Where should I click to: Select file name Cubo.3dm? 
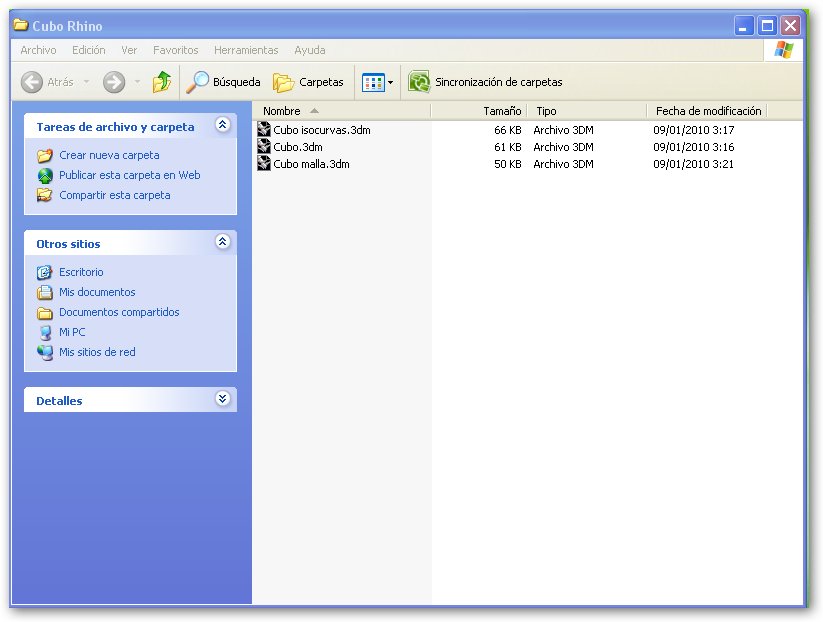coord(298,147)
